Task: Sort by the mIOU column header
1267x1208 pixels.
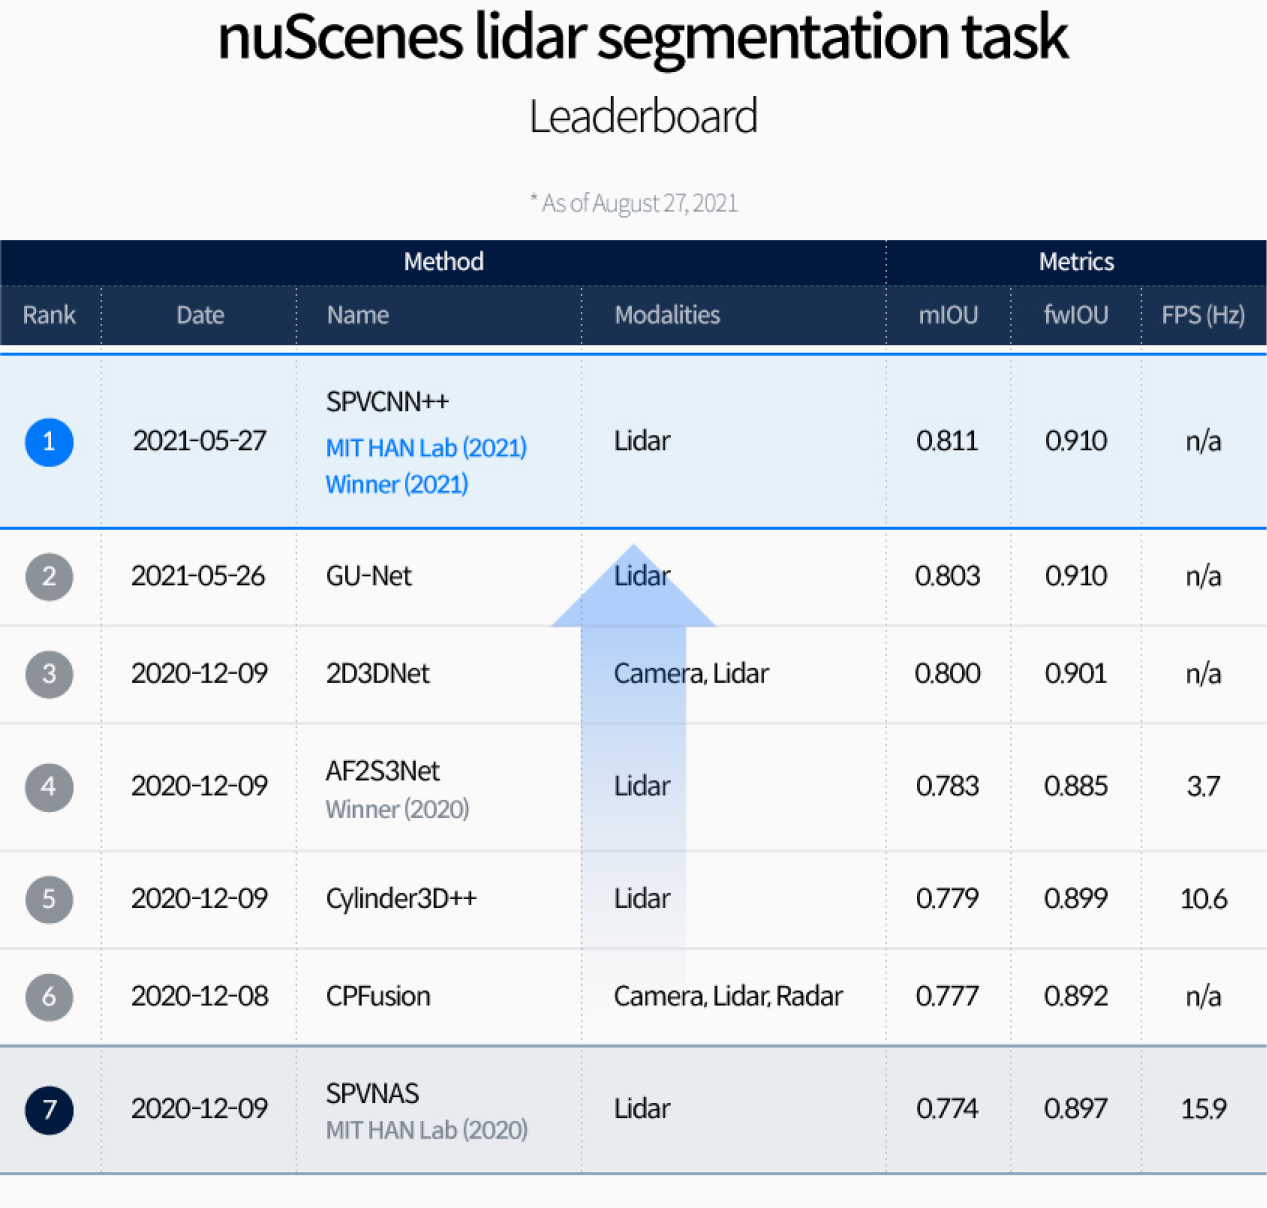Action: click(948, 315)
